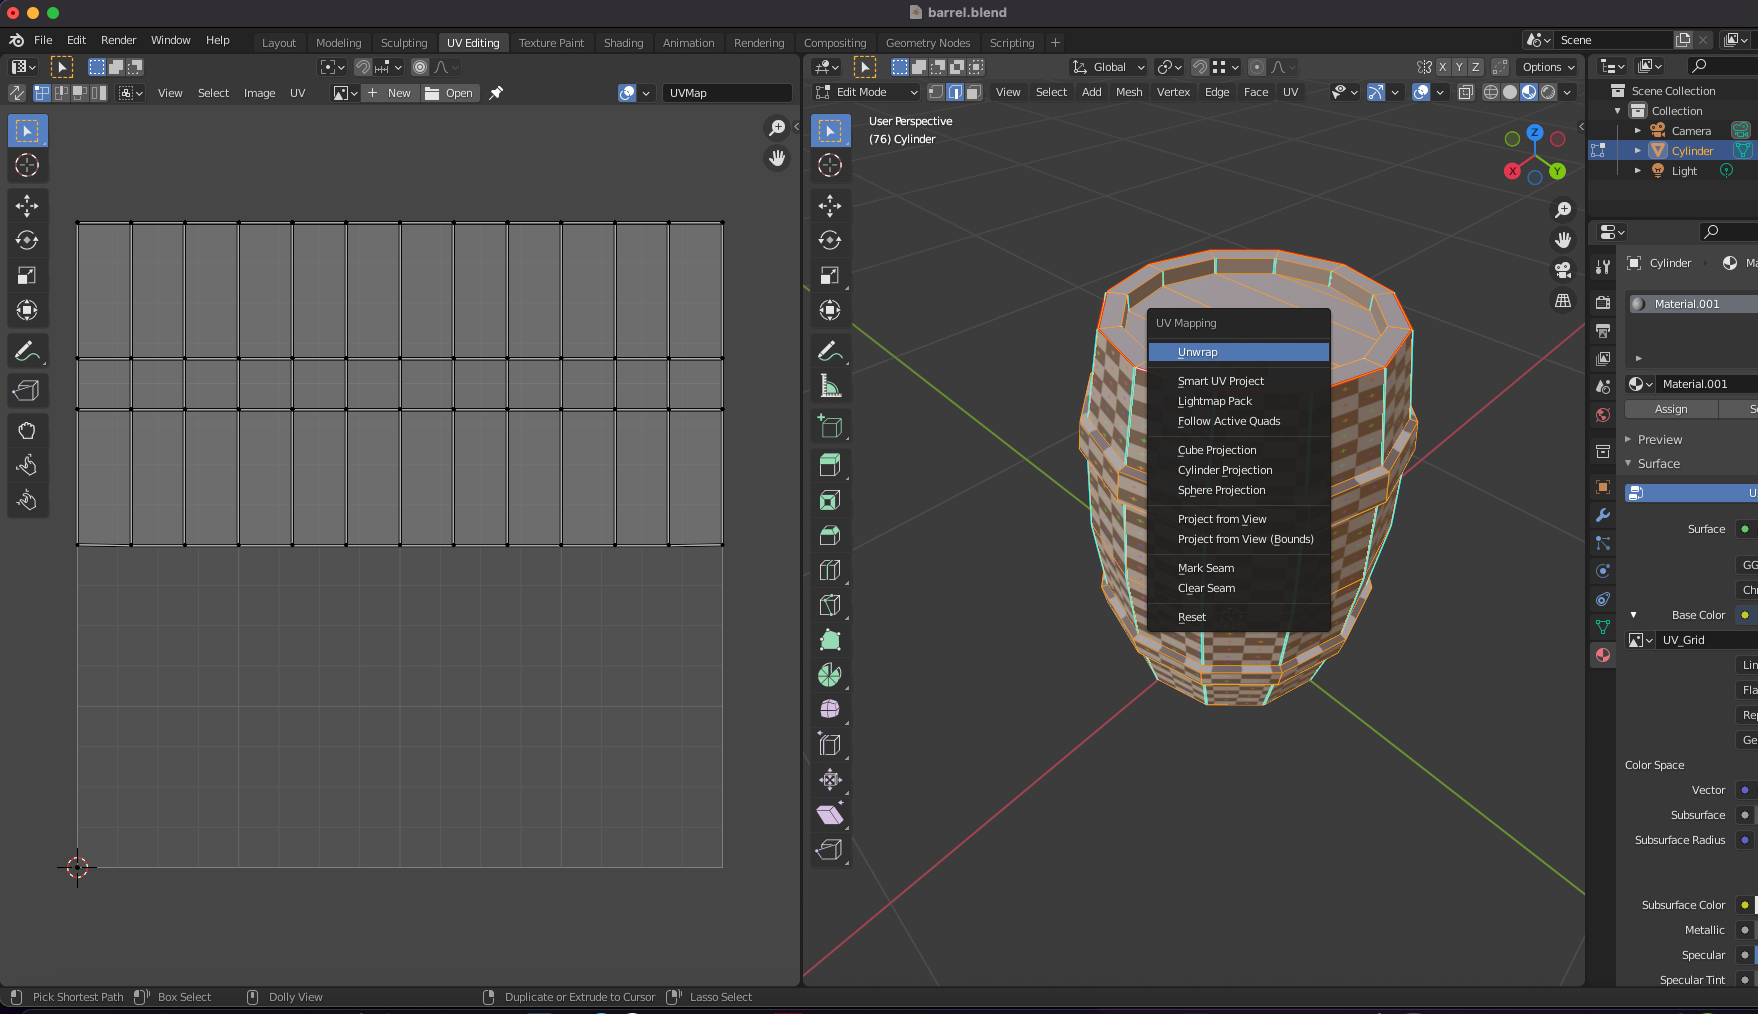Toggle X axis mirror in viewport header
This screenshot has width=1758, height=1014.
[x=1442, y=67]
